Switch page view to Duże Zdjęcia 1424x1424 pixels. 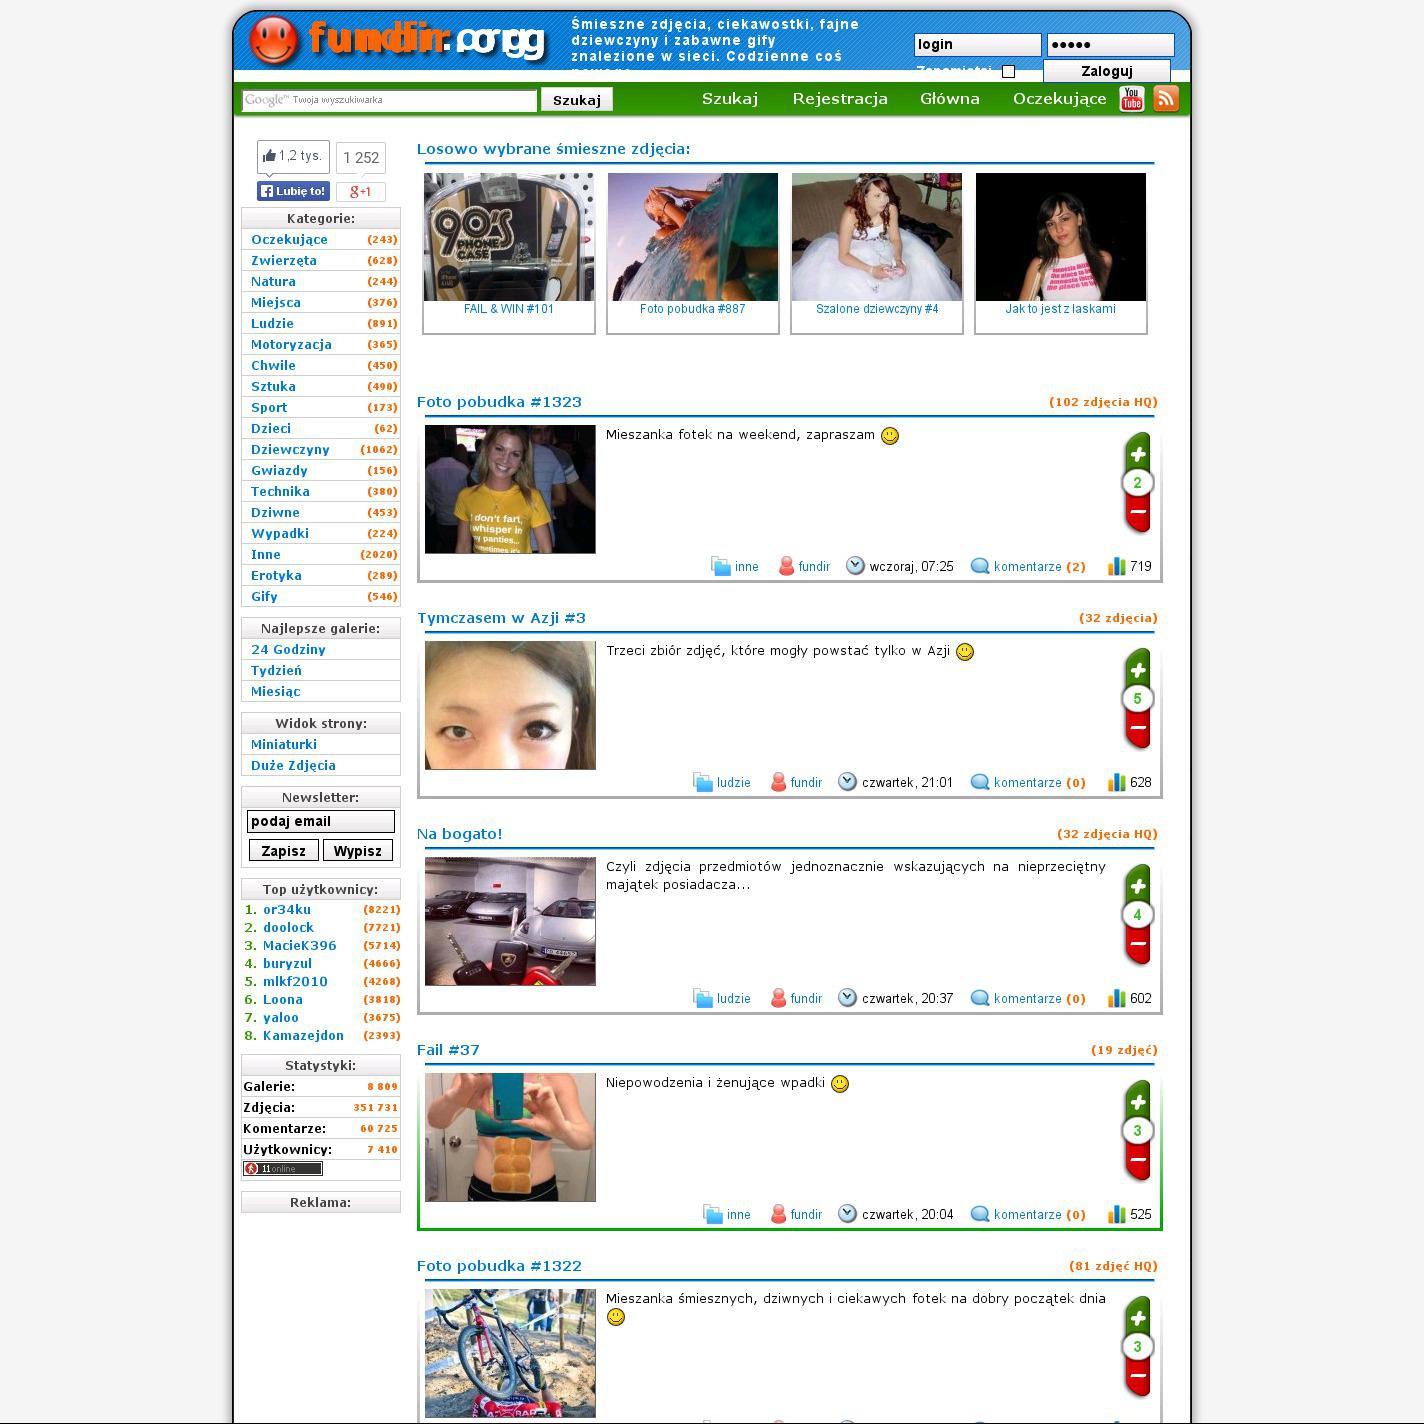(x=293, y=766)
